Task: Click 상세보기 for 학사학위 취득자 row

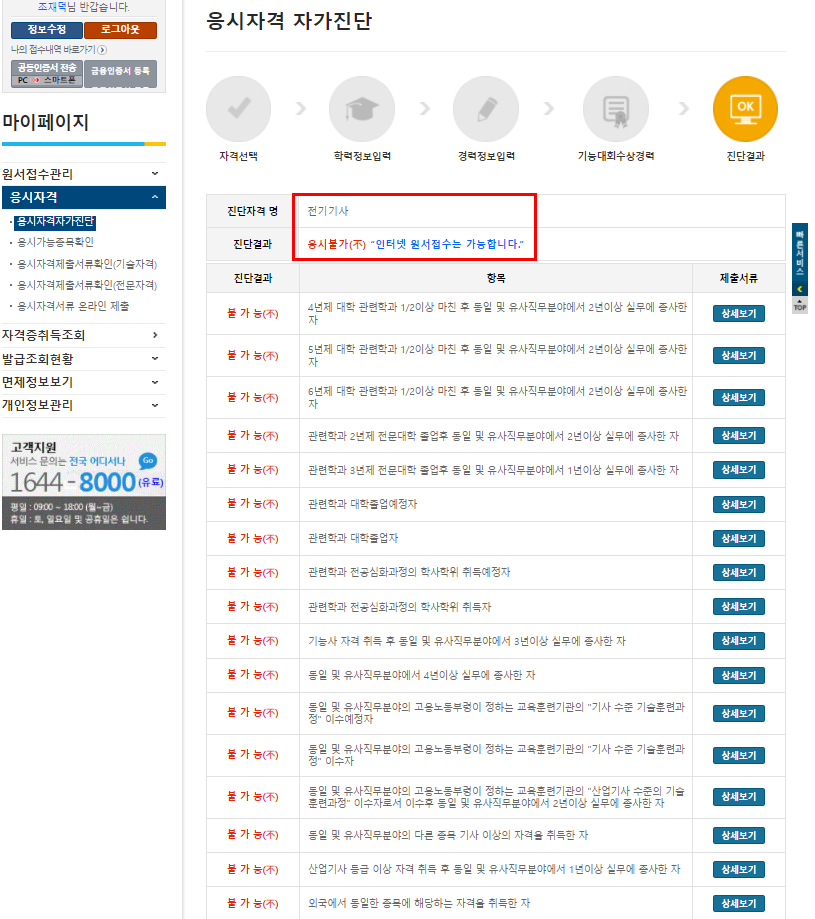Action: click(738, 607)
